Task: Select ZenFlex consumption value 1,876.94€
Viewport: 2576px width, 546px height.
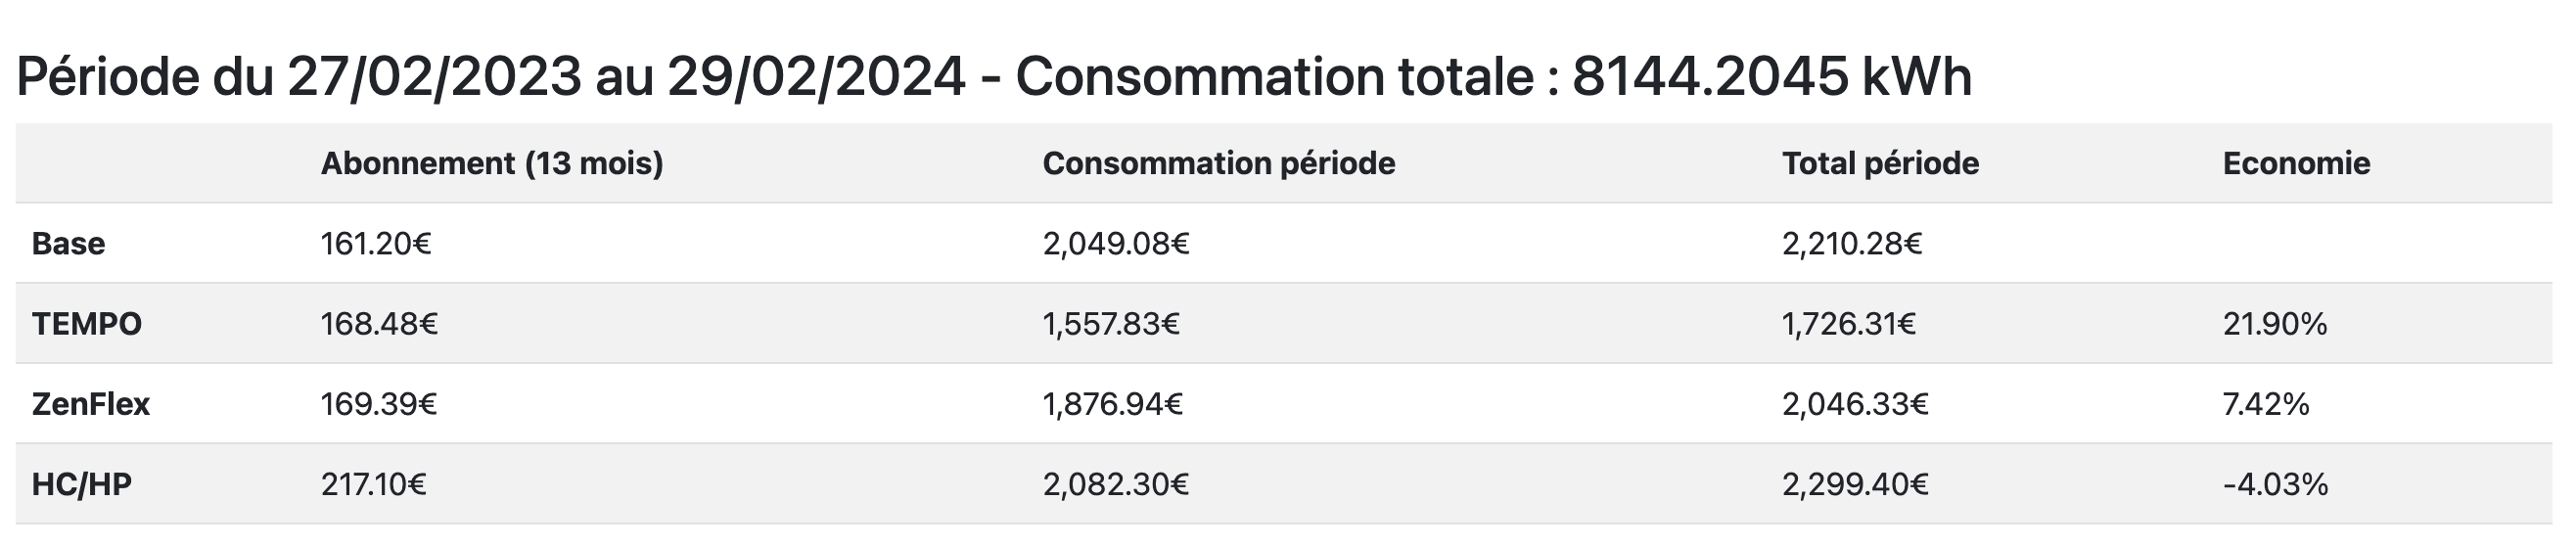Action: click(1113, 404)
